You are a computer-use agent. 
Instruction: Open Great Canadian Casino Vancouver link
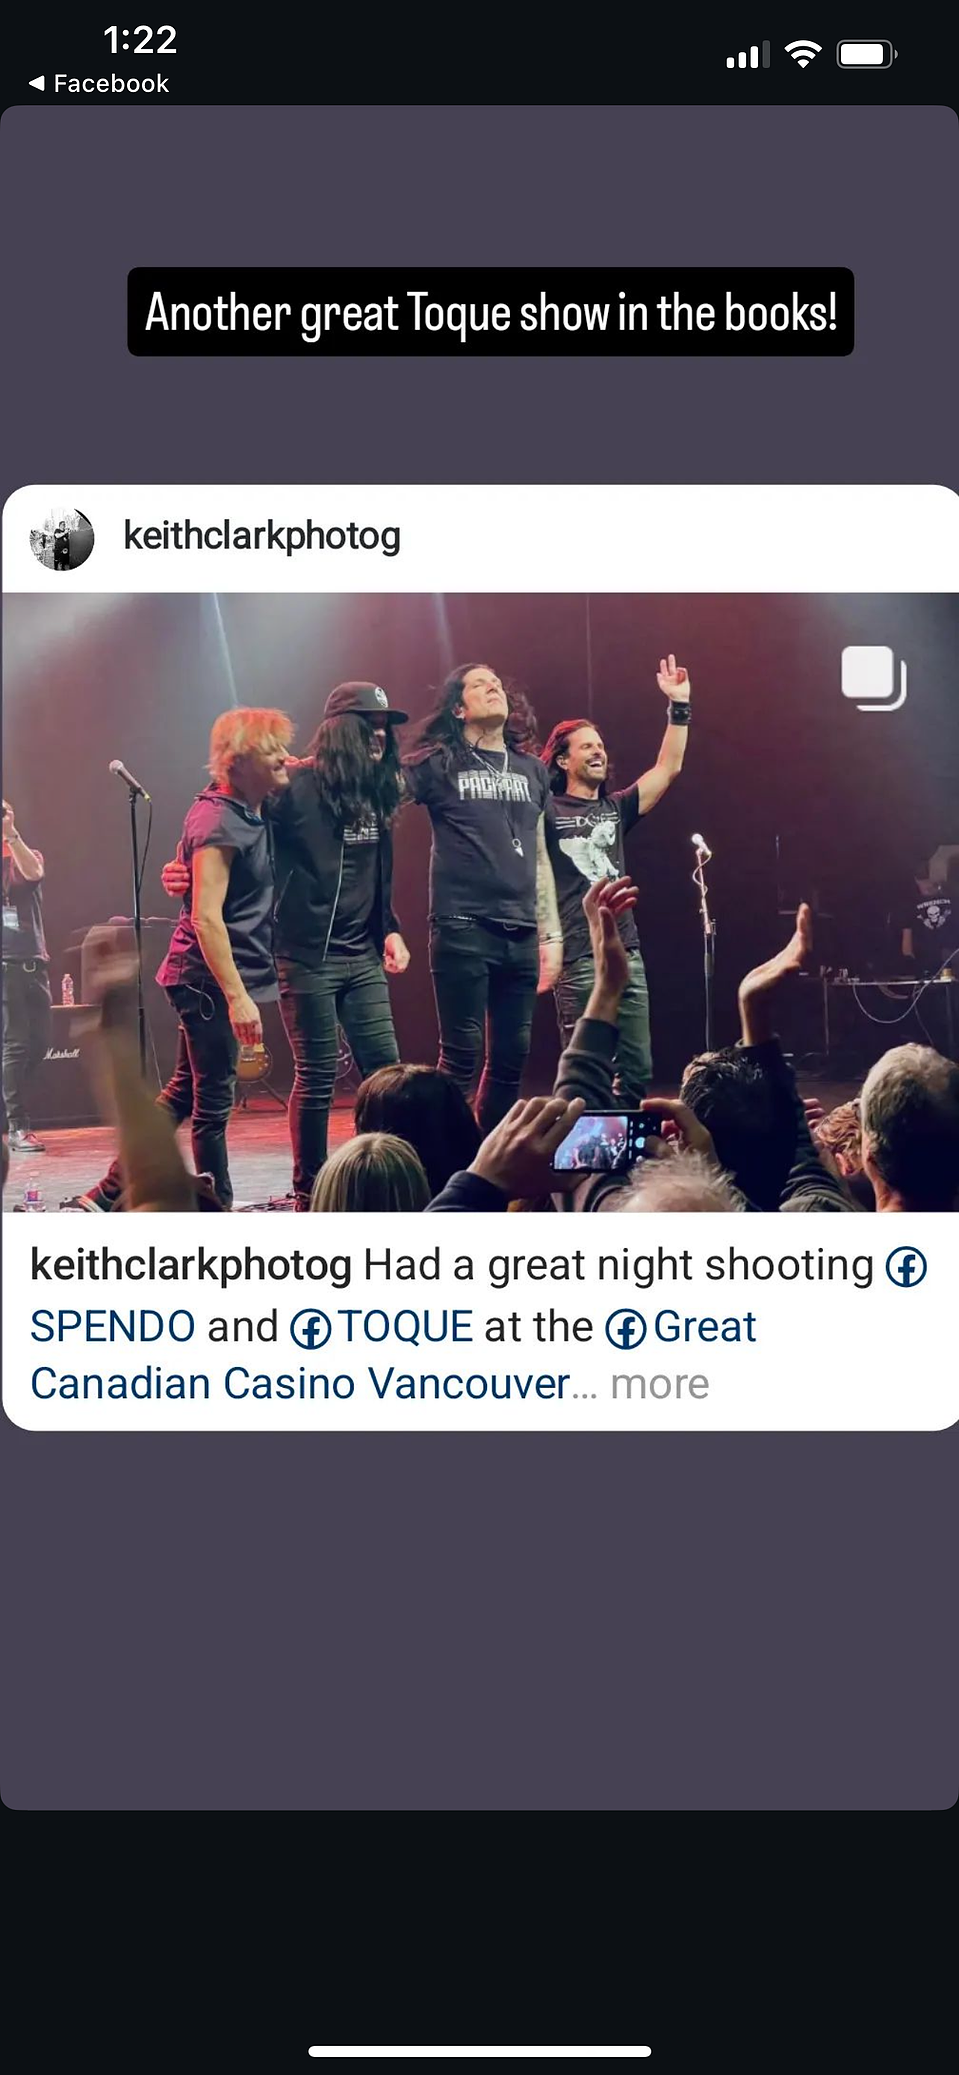coord(394,1355)
